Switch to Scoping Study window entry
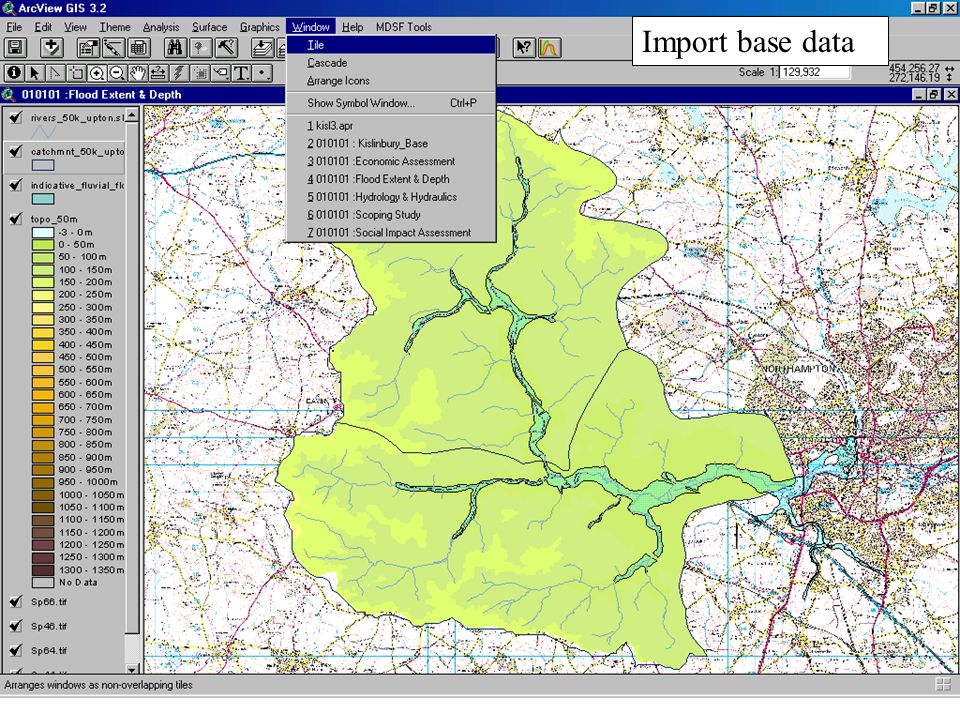 [x=391, y=214]
